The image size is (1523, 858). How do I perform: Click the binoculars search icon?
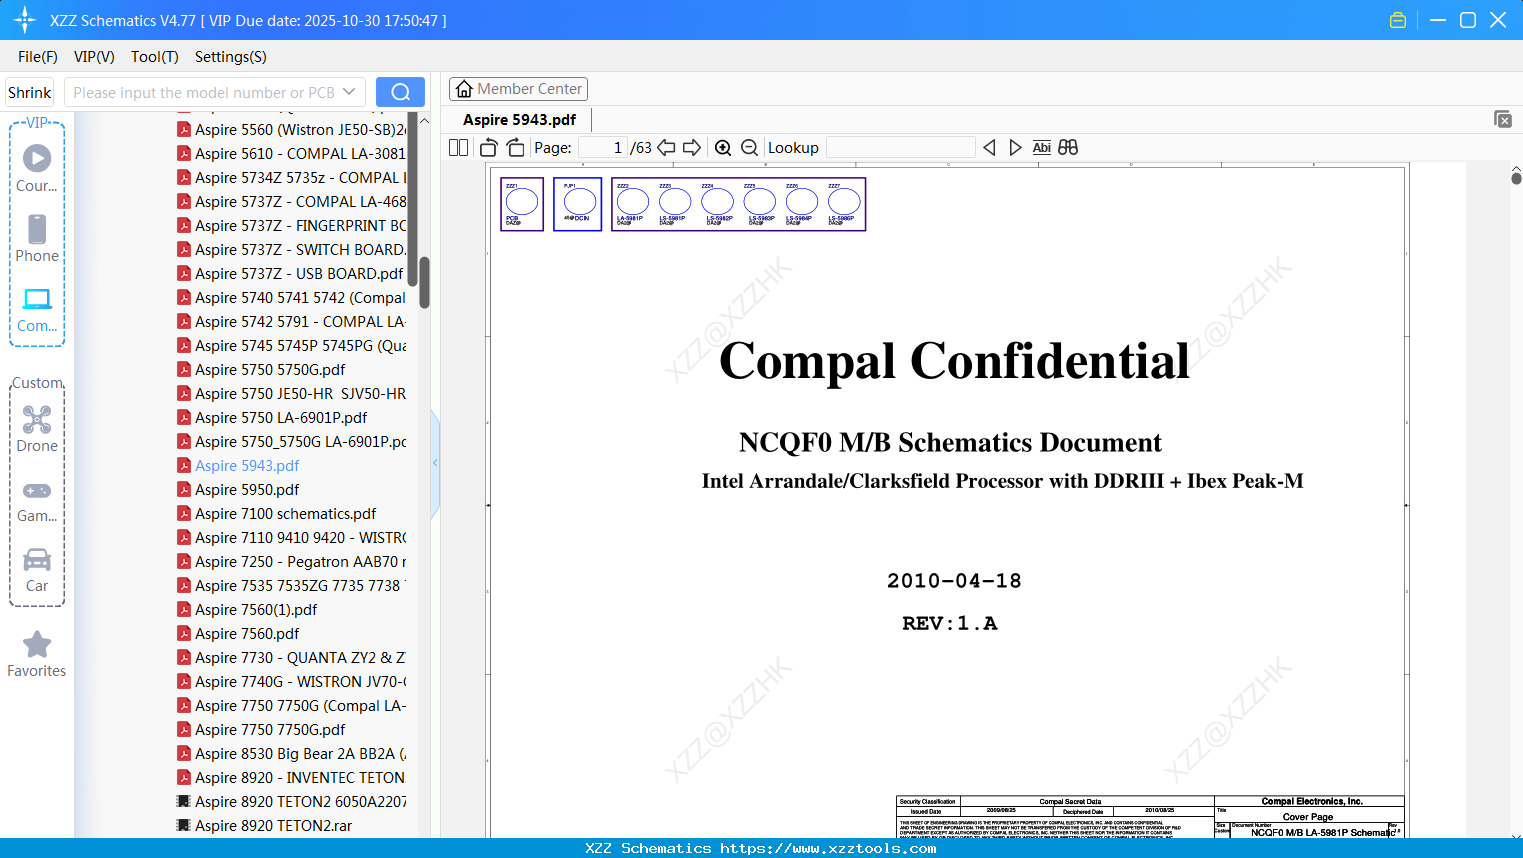tap(1068, 148)
